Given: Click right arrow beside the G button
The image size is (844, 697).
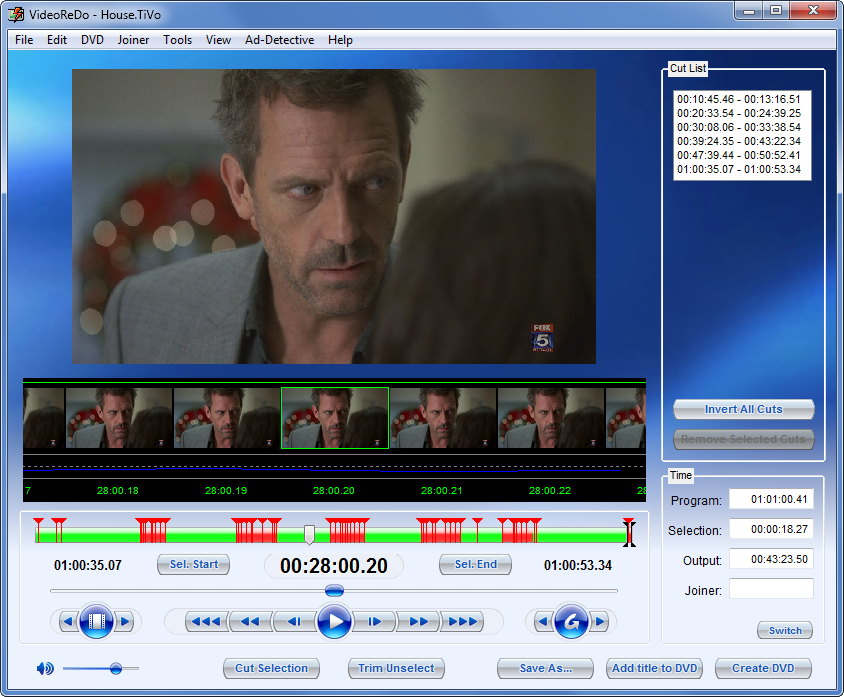Looking at the screenshot, I should 600,622.
